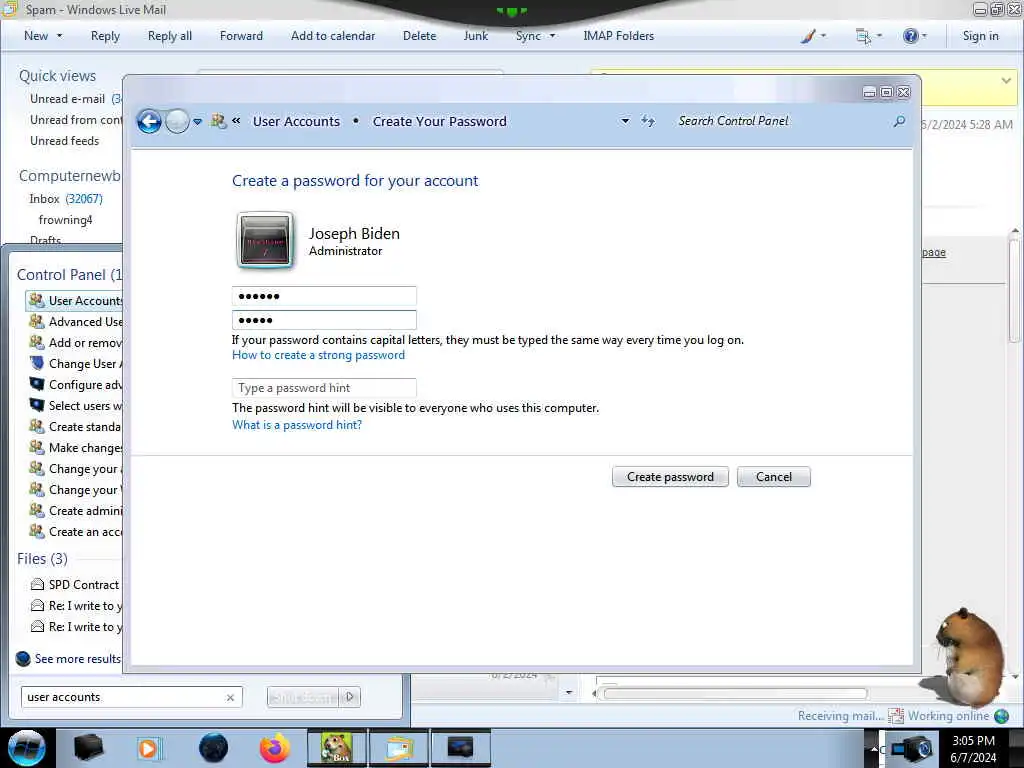Click the User Accounts address bar icon

(218, 121)
